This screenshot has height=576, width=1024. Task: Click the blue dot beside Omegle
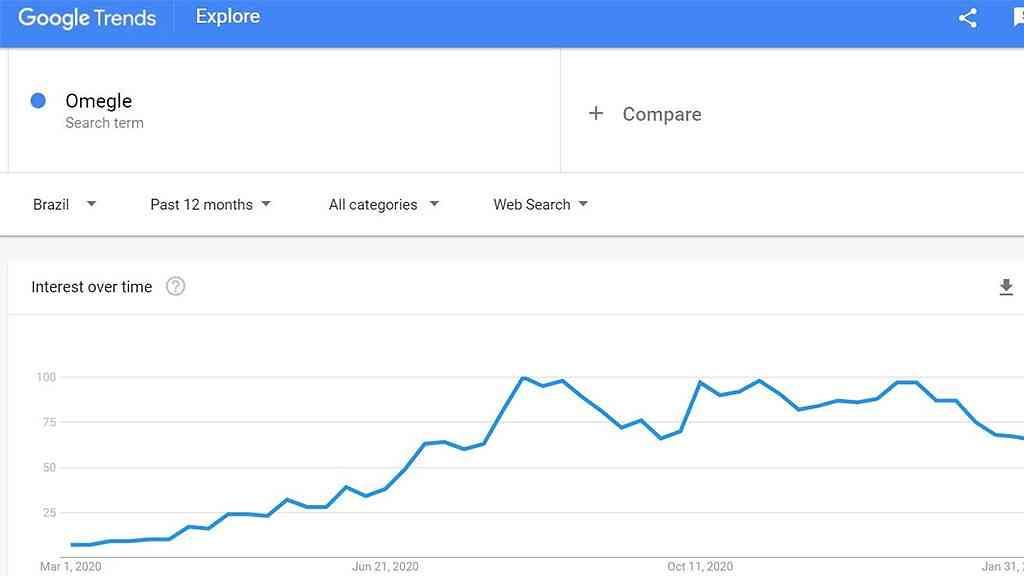click(x=38, y=101)
